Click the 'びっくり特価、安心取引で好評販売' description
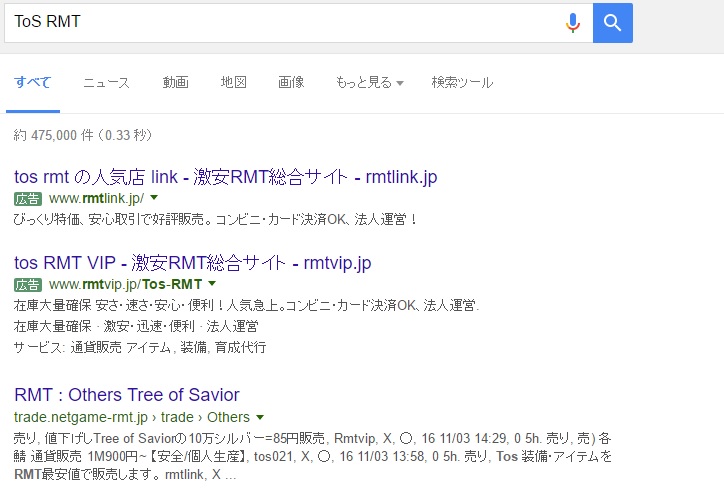 [215, 219]
